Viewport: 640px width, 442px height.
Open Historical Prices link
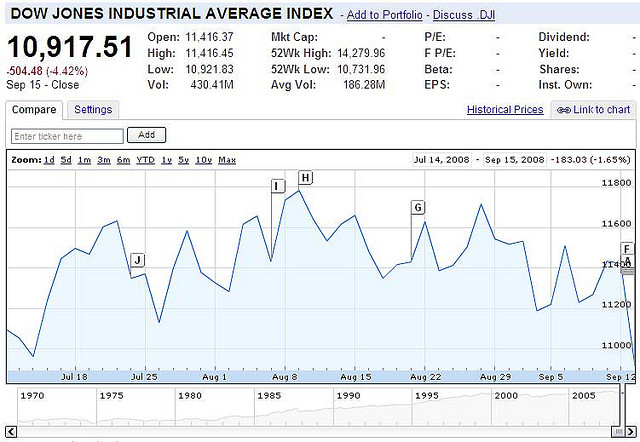click(505, 110)
